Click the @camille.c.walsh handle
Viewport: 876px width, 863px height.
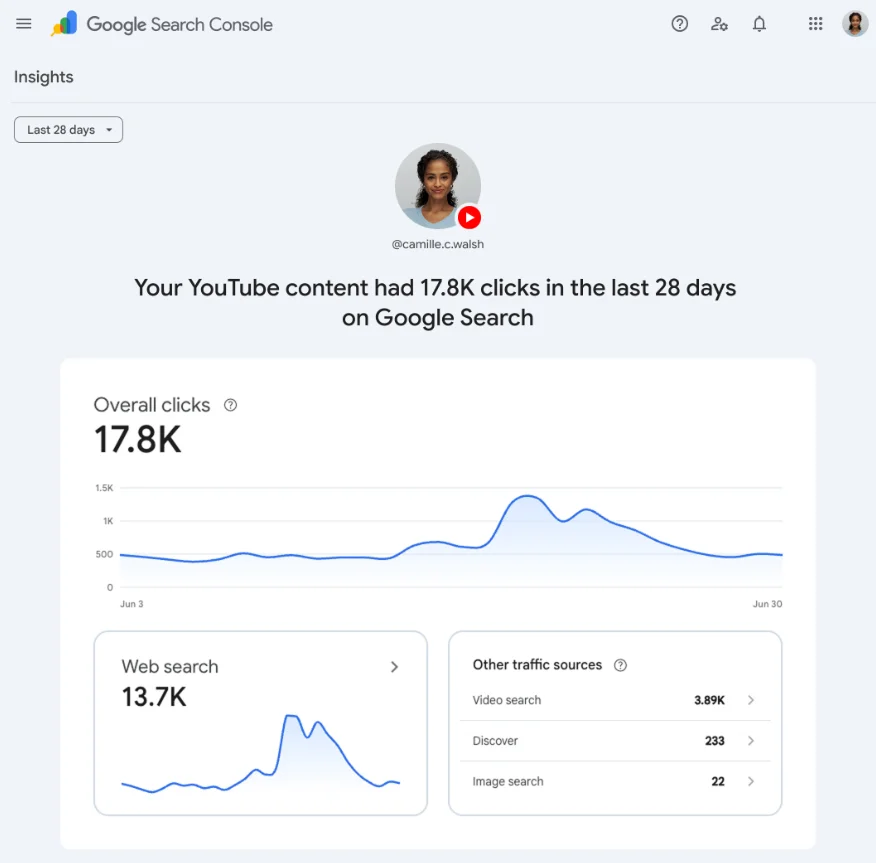click(437, 244)
